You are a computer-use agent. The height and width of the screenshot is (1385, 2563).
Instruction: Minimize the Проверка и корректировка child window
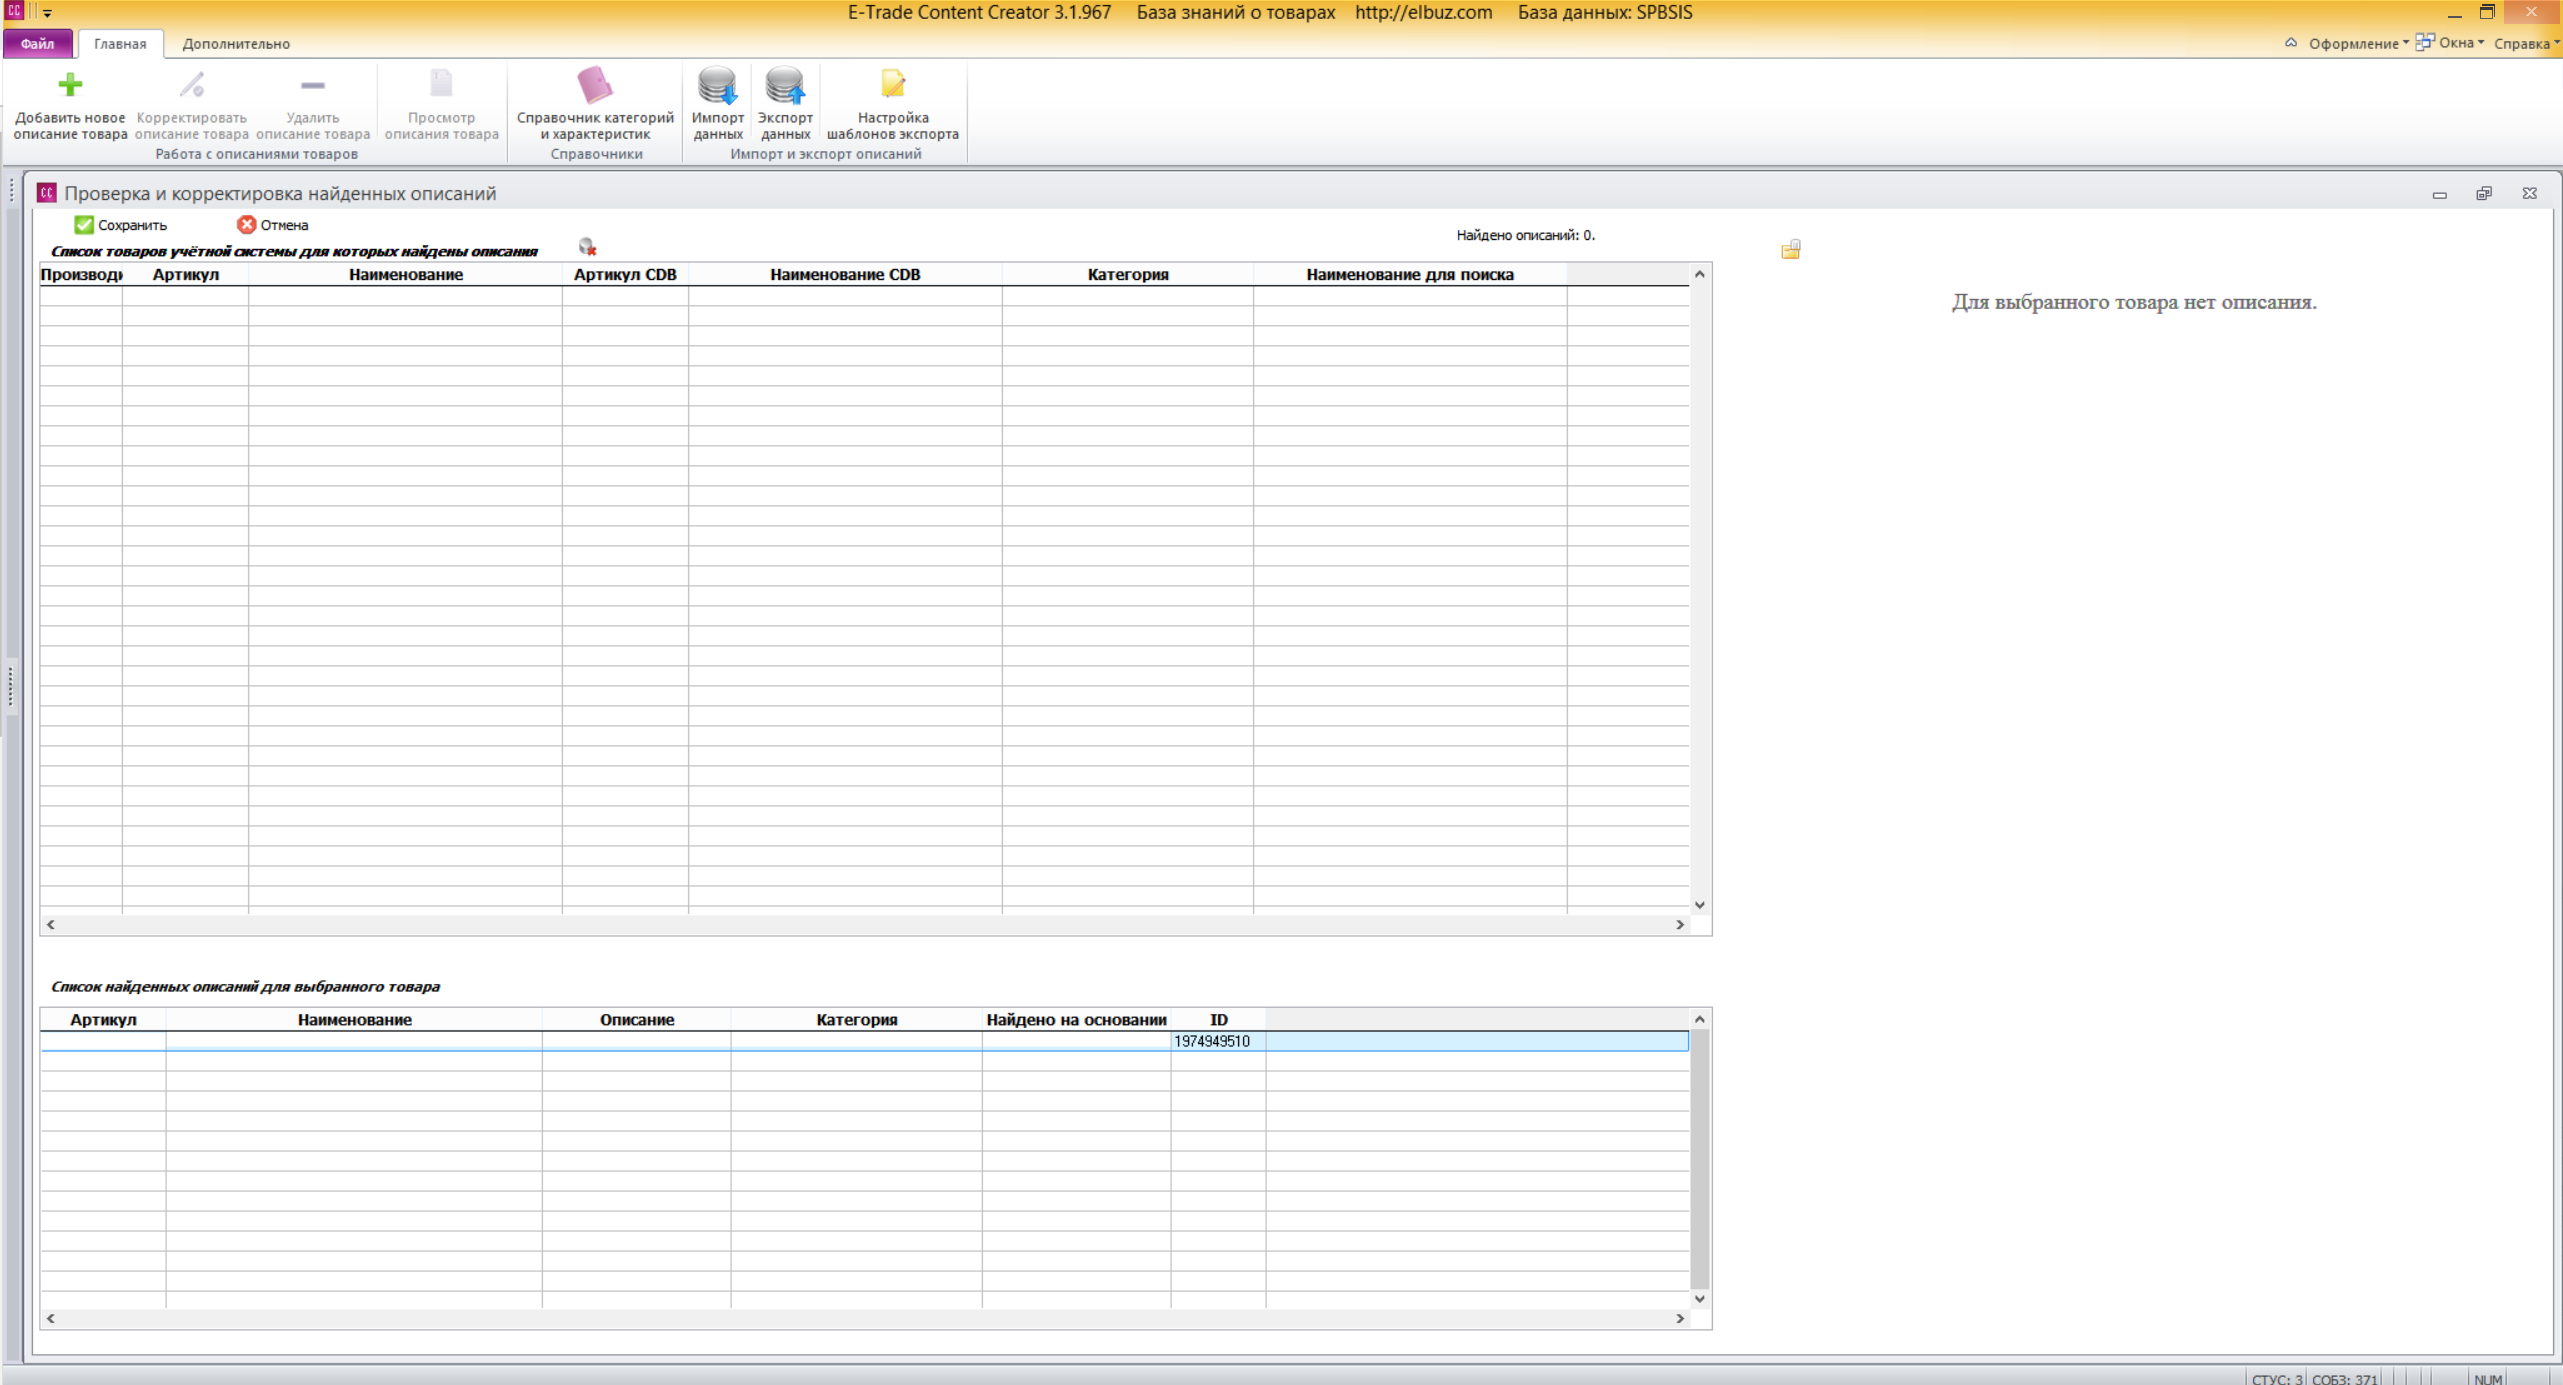(x=2439, y=194)
